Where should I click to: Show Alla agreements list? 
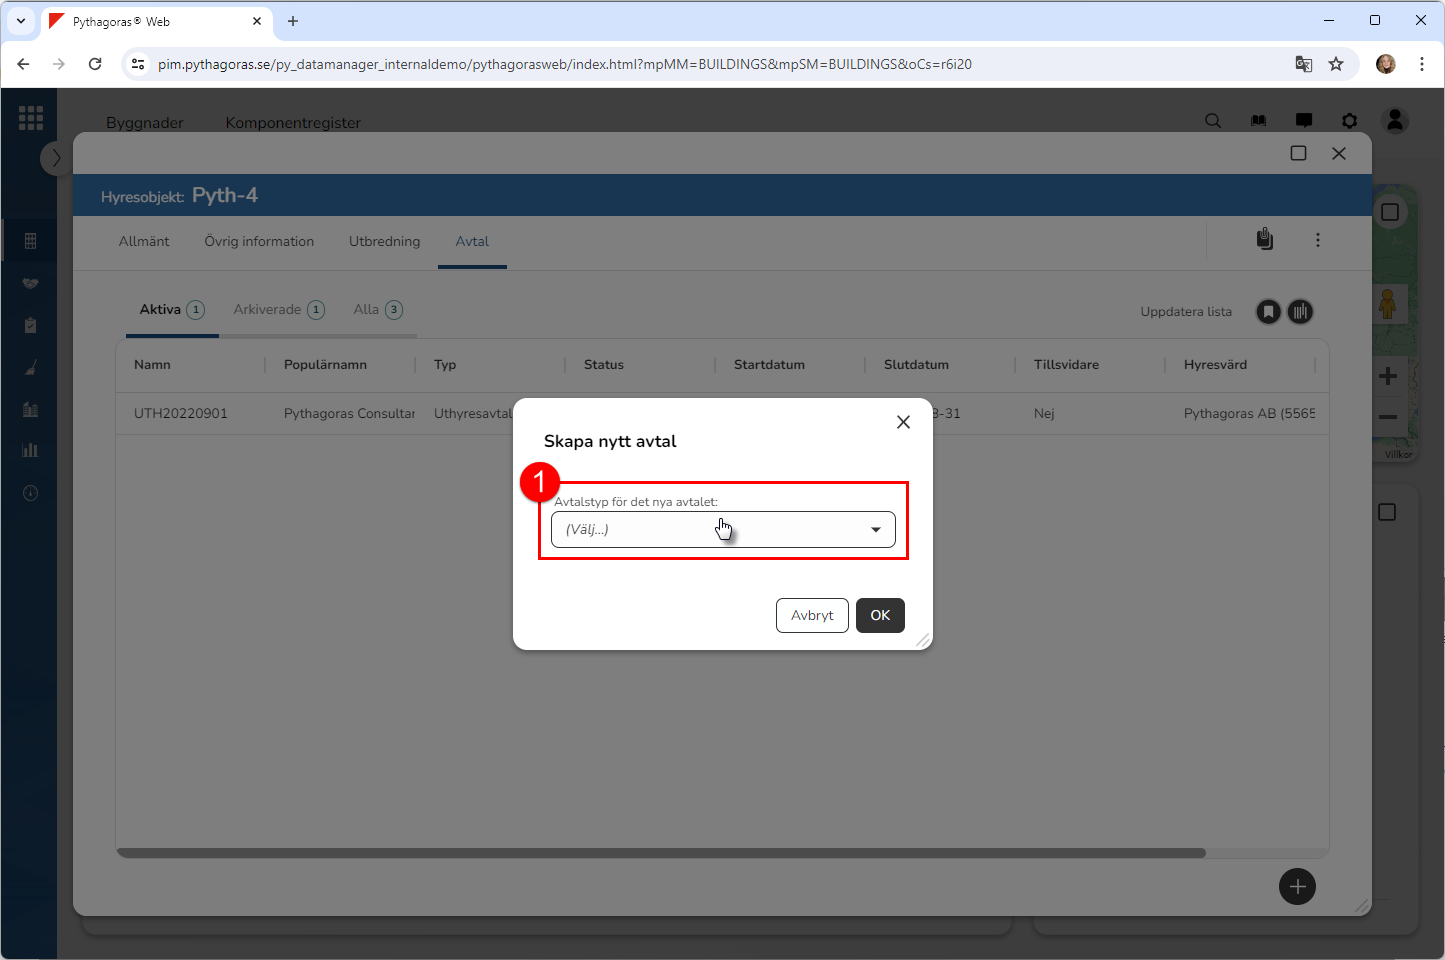[x=377, y=310]
